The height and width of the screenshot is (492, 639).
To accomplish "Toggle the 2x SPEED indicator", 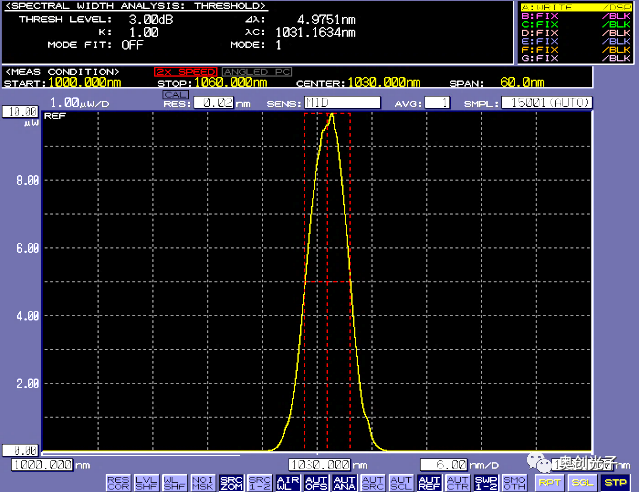I will tap(186, 72).
